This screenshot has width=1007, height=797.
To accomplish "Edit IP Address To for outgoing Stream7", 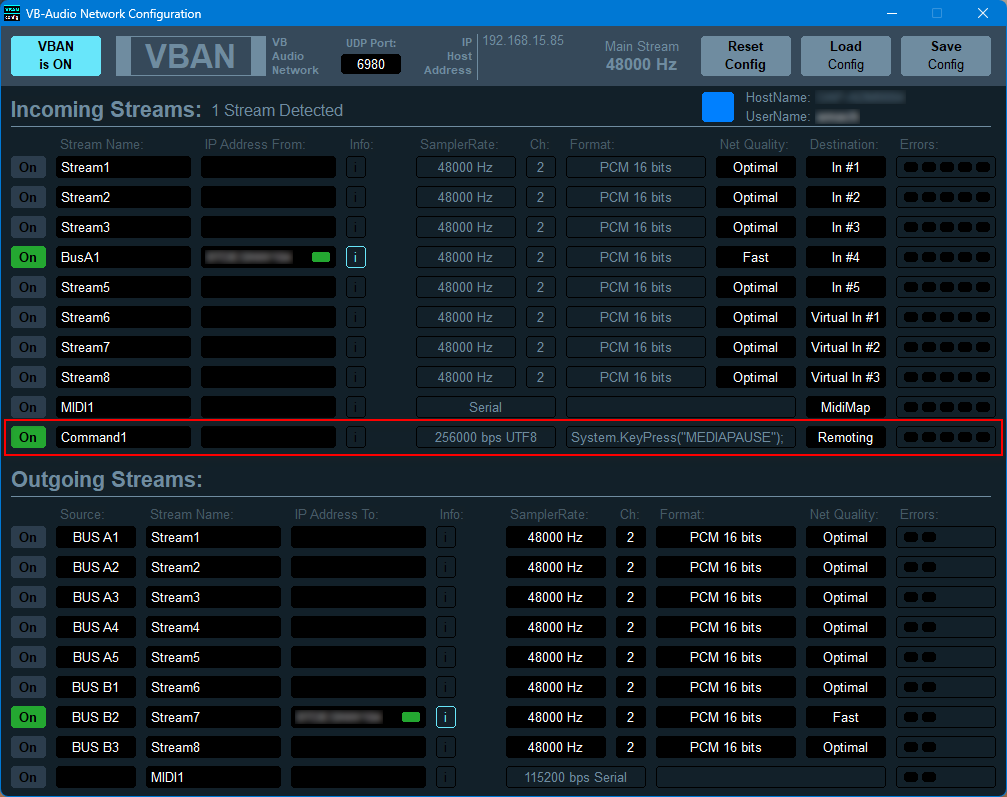I will tap(358, 717).
